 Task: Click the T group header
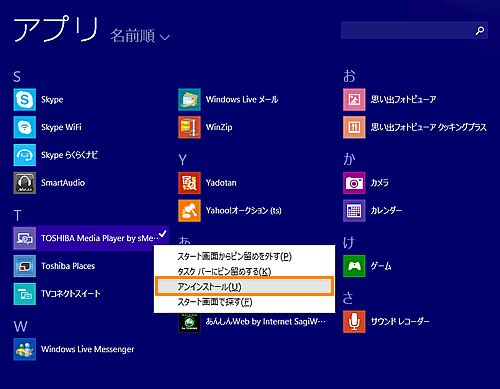pos(17,216)
